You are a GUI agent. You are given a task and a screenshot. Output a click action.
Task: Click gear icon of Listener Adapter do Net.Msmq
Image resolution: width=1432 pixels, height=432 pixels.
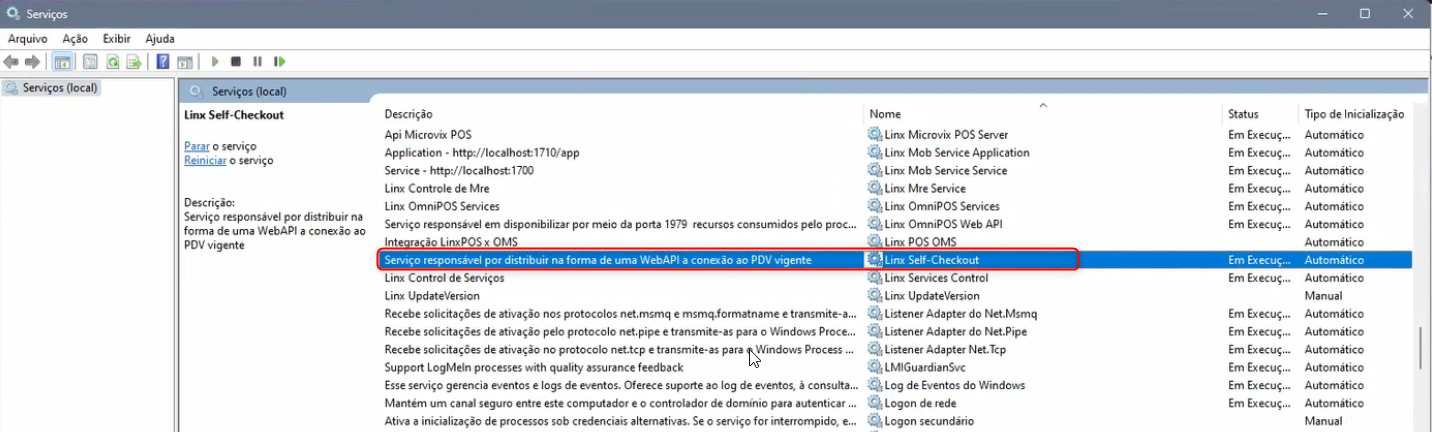[x=875, y=314]
